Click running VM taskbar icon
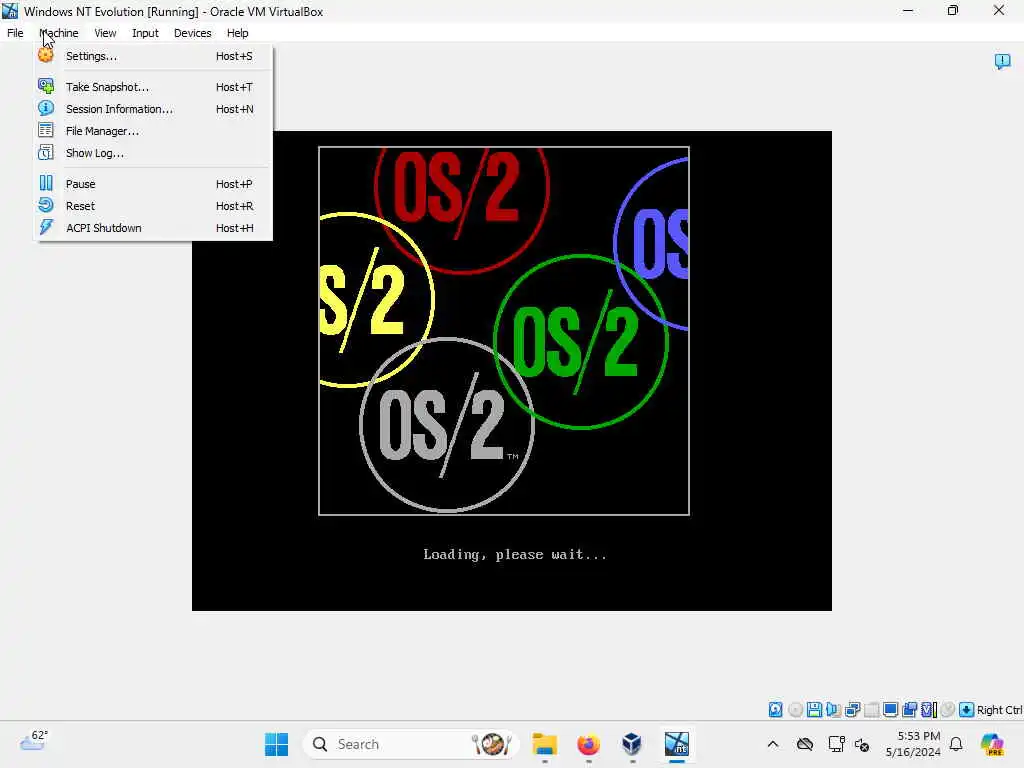Viewport: 1024px width, 768px height. [x=677, y=744]
